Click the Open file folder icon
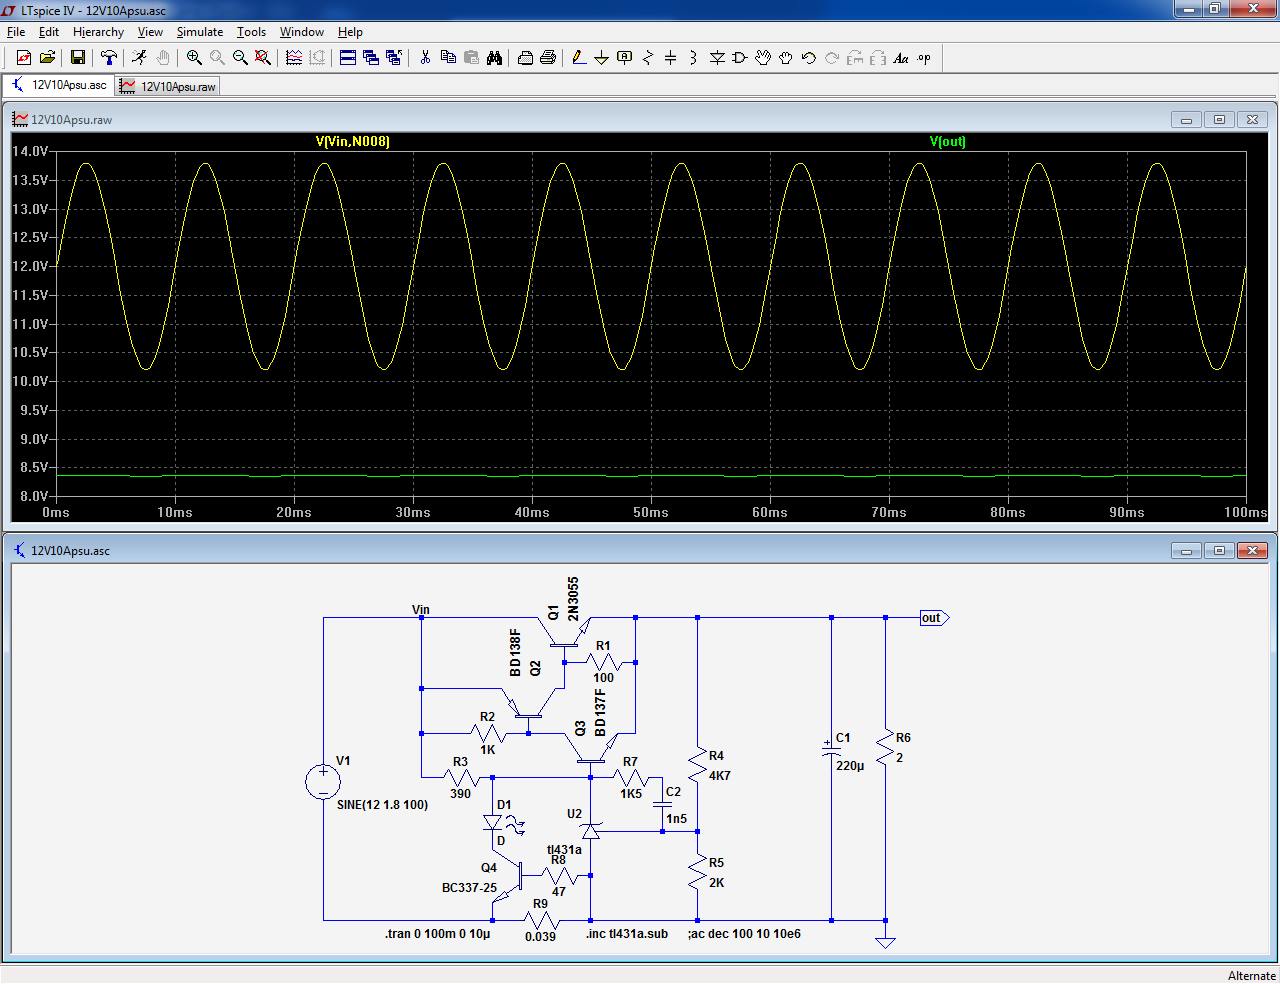Image resolution: width=1280 pixels, height=984 pixels. click(47, 58)
